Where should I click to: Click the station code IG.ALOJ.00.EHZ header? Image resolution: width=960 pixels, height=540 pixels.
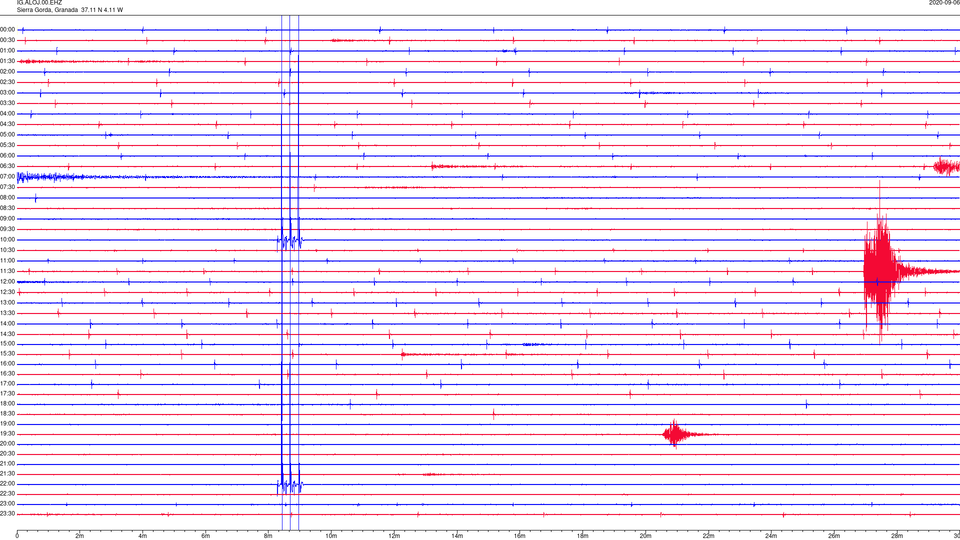pos(39,2)
